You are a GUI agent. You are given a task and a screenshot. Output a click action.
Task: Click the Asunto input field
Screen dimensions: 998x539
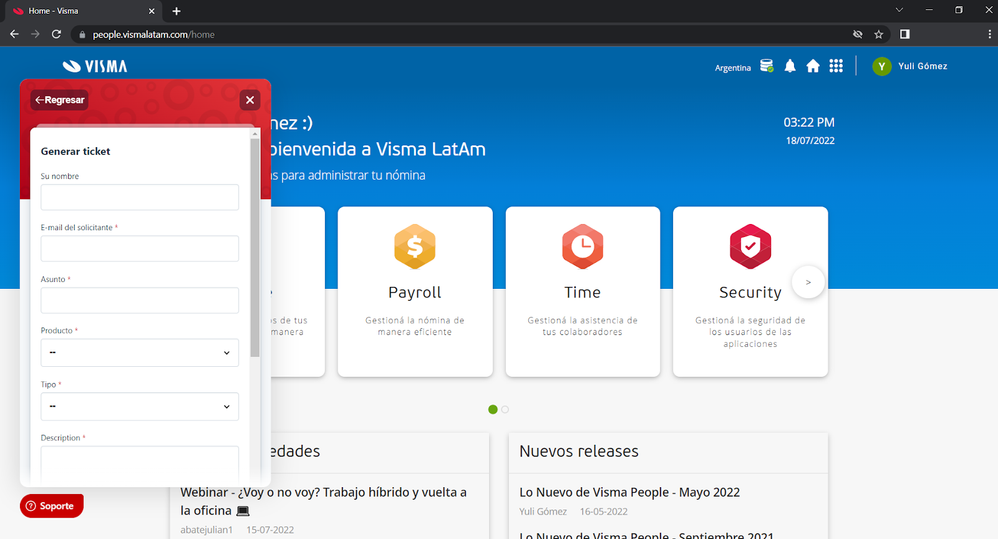coord(139,300)
